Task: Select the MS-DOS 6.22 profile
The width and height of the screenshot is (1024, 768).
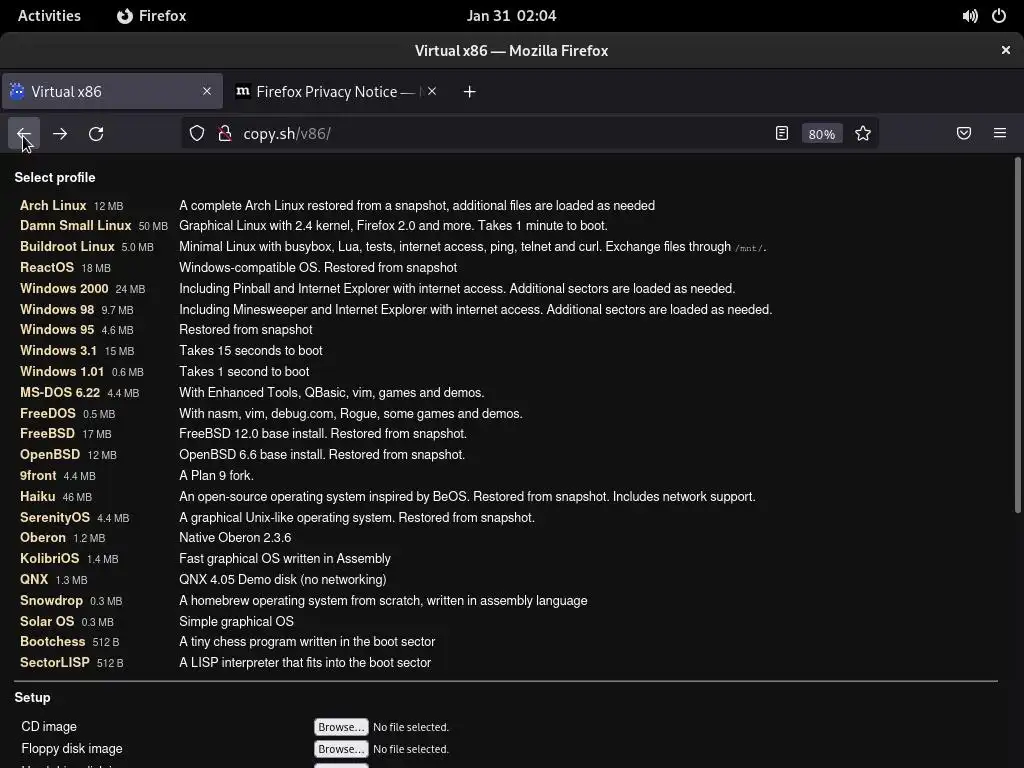Action: tap(60, 392)
